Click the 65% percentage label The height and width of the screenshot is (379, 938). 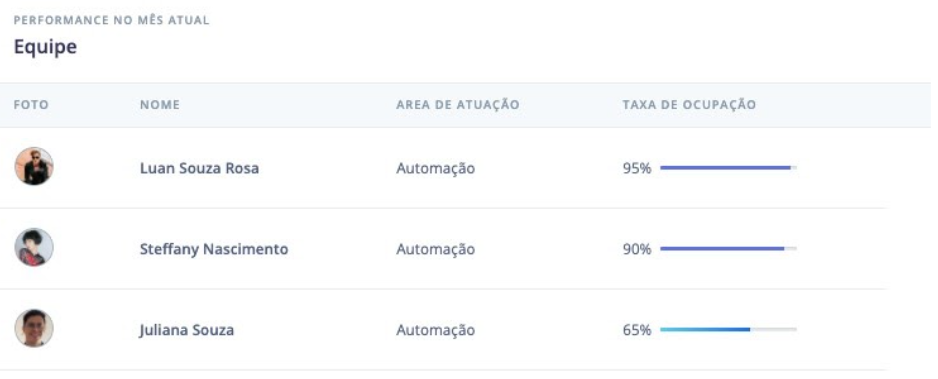click(636, 330)
